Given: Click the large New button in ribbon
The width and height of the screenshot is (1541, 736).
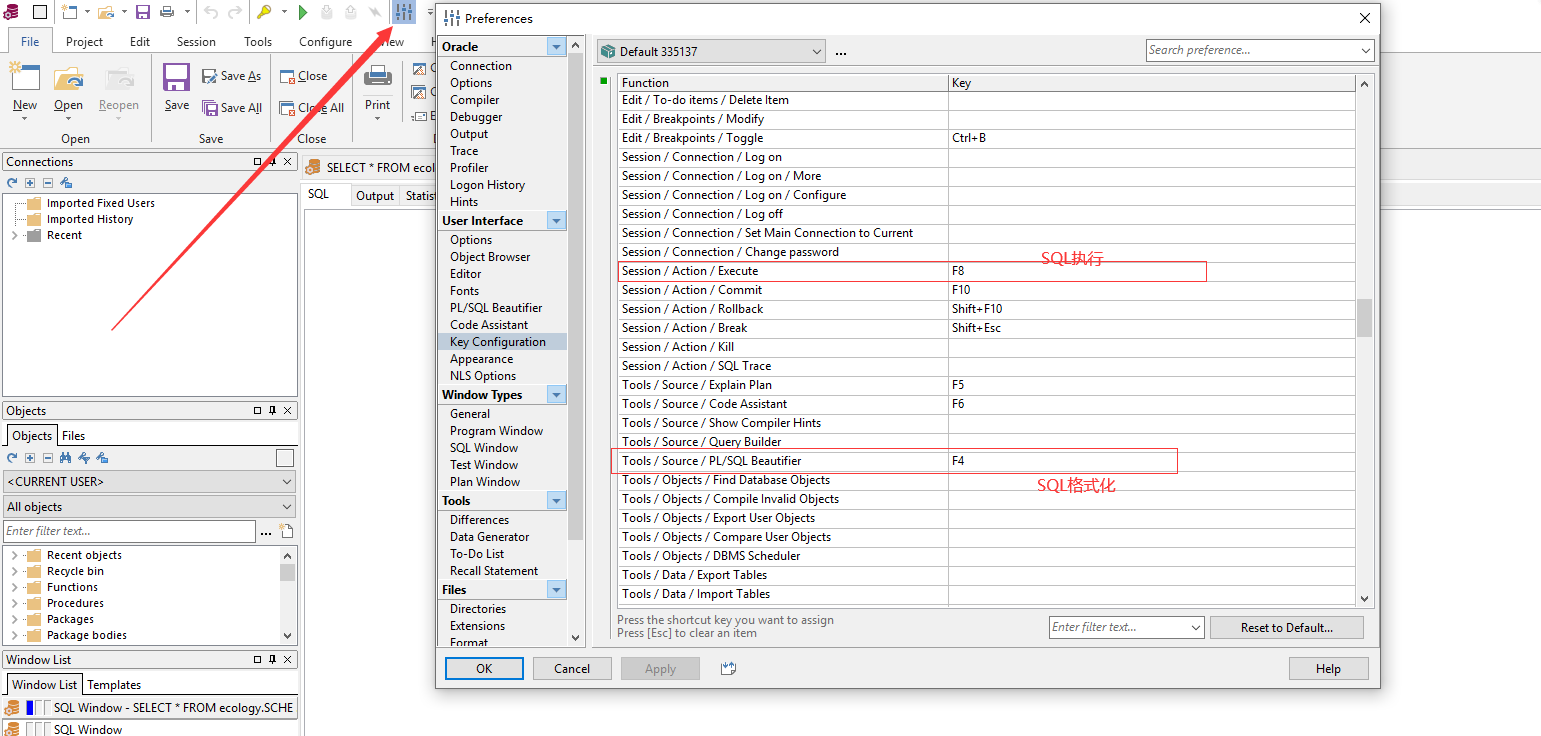Looking at the screenshot, I should tap(25, 90).
